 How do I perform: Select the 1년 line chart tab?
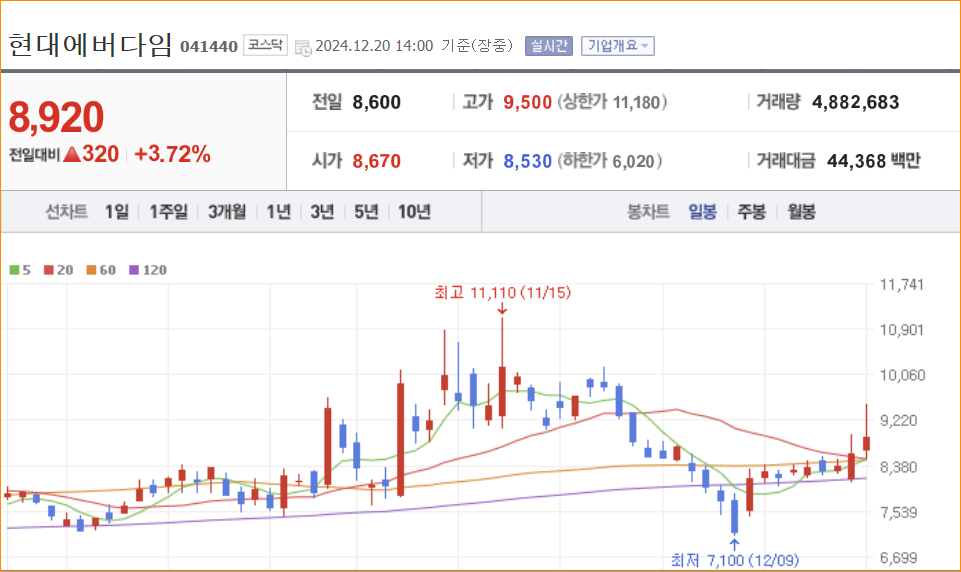278,212
